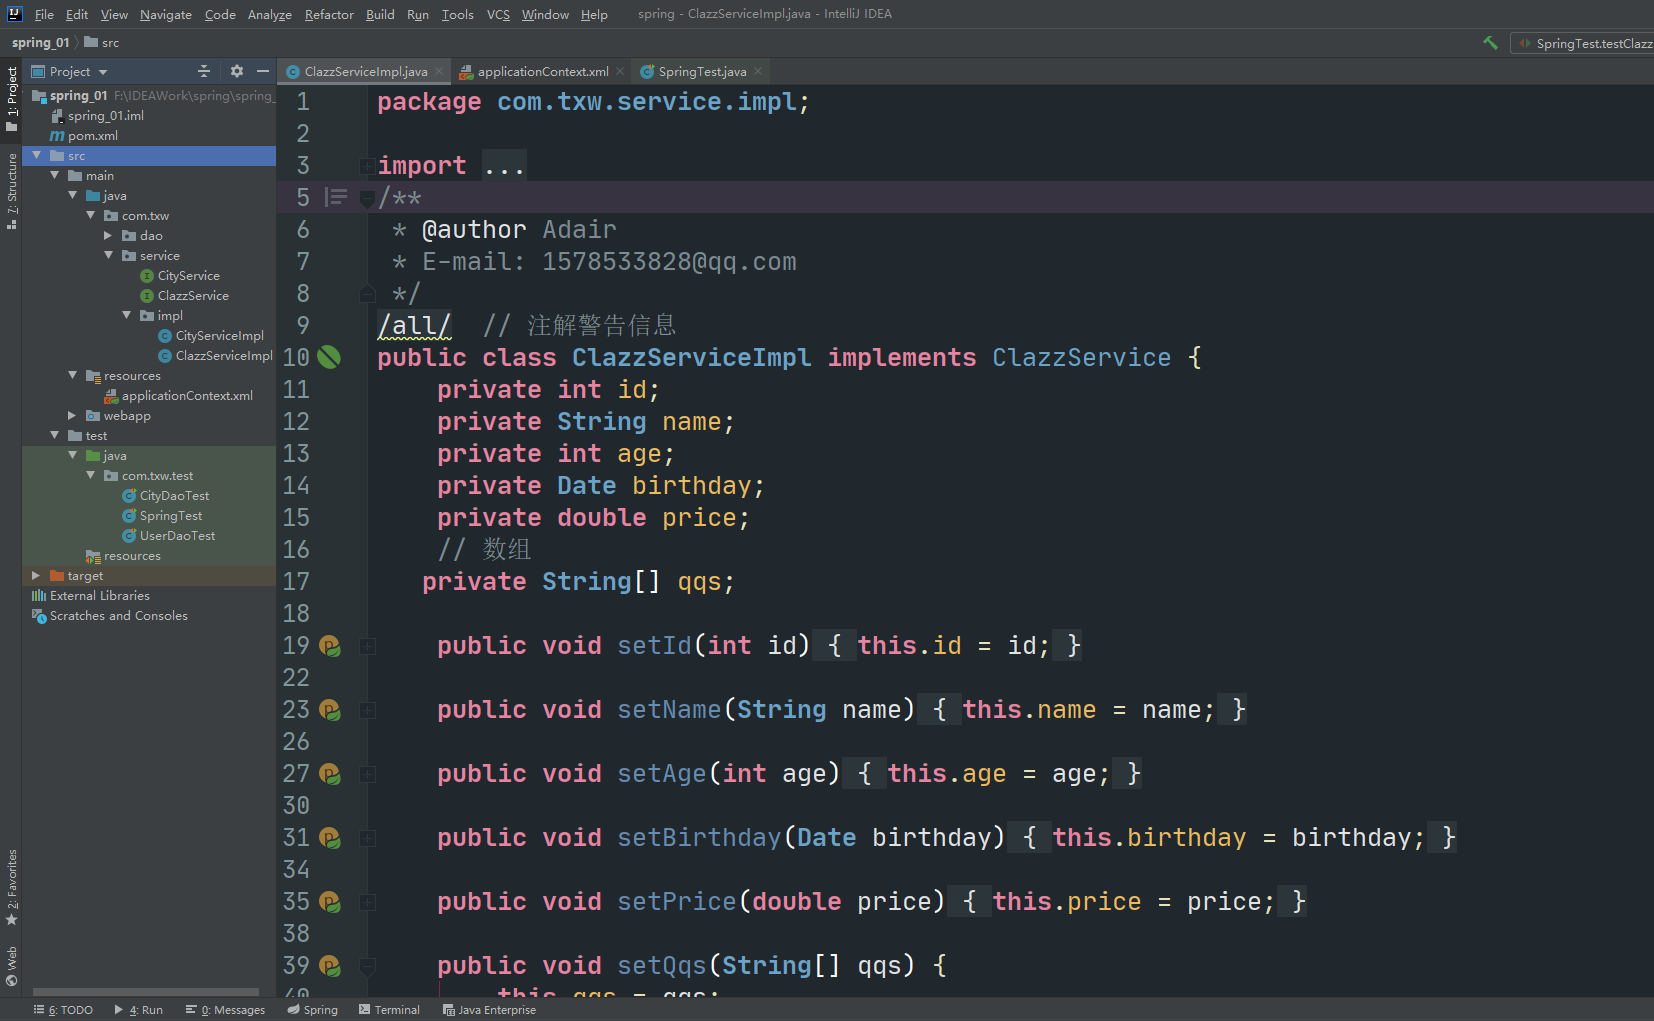Click the gutter icon on line 10
This screenshot has width=1654, height=1021.
[329, 357]
